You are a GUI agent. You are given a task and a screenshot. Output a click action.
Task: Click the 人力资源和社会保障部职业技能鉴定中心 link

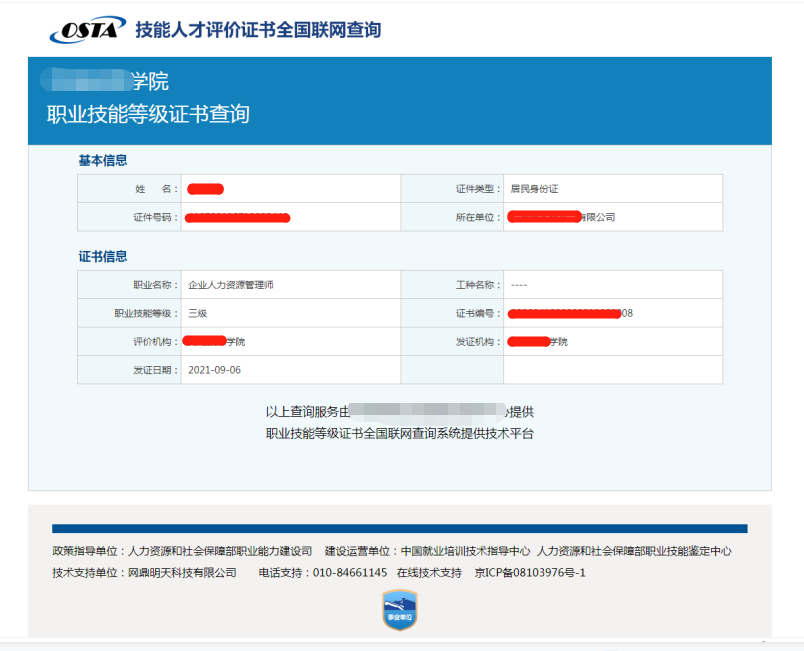pos(634,551)
